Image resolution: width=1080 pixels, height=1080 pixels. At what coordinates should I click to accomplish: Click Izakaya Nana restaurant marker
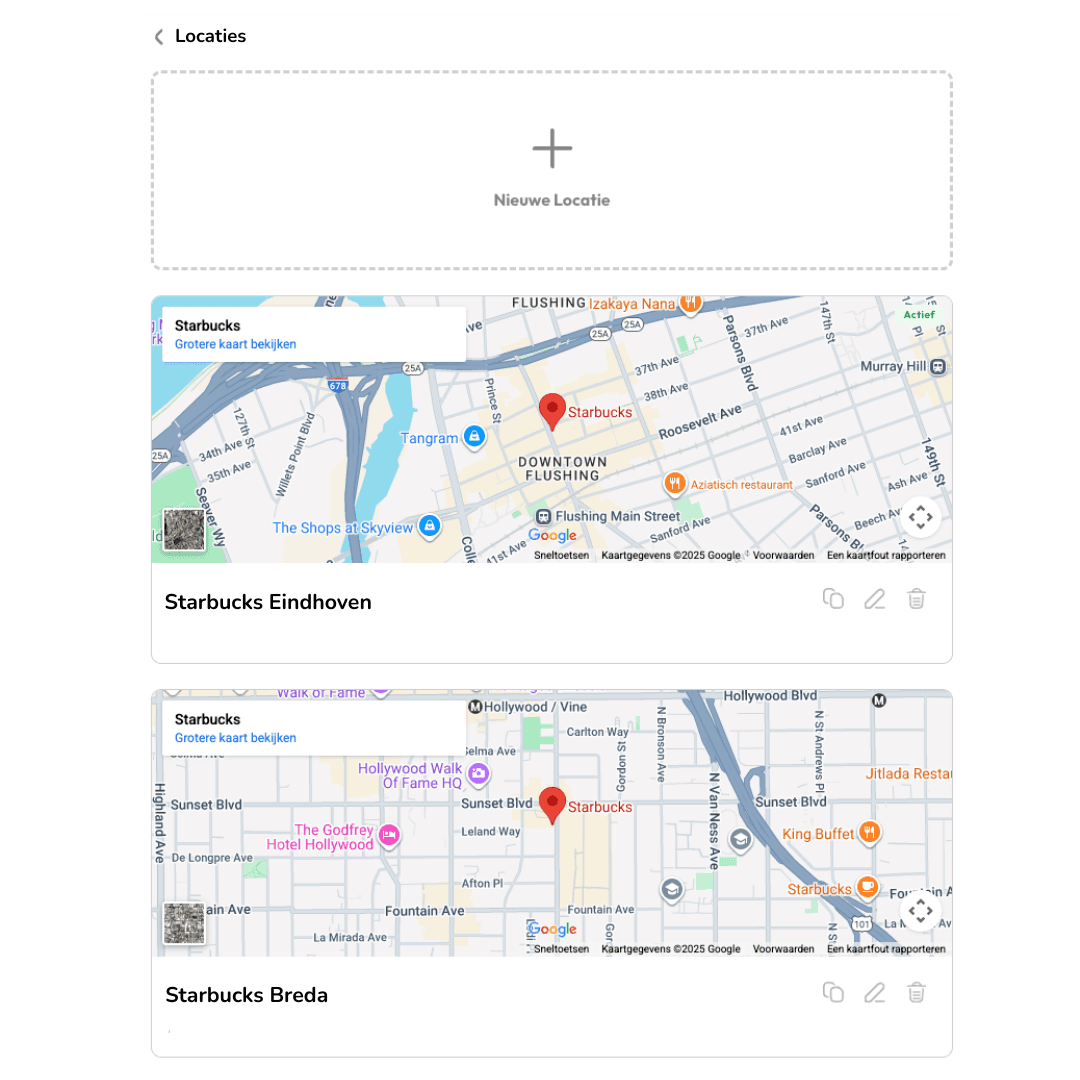(x=690, y=302)
